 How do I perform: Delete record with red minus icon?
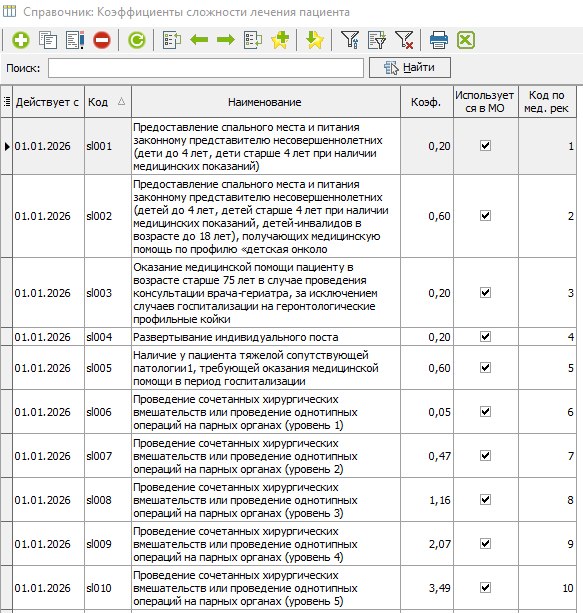coord(102,40)
